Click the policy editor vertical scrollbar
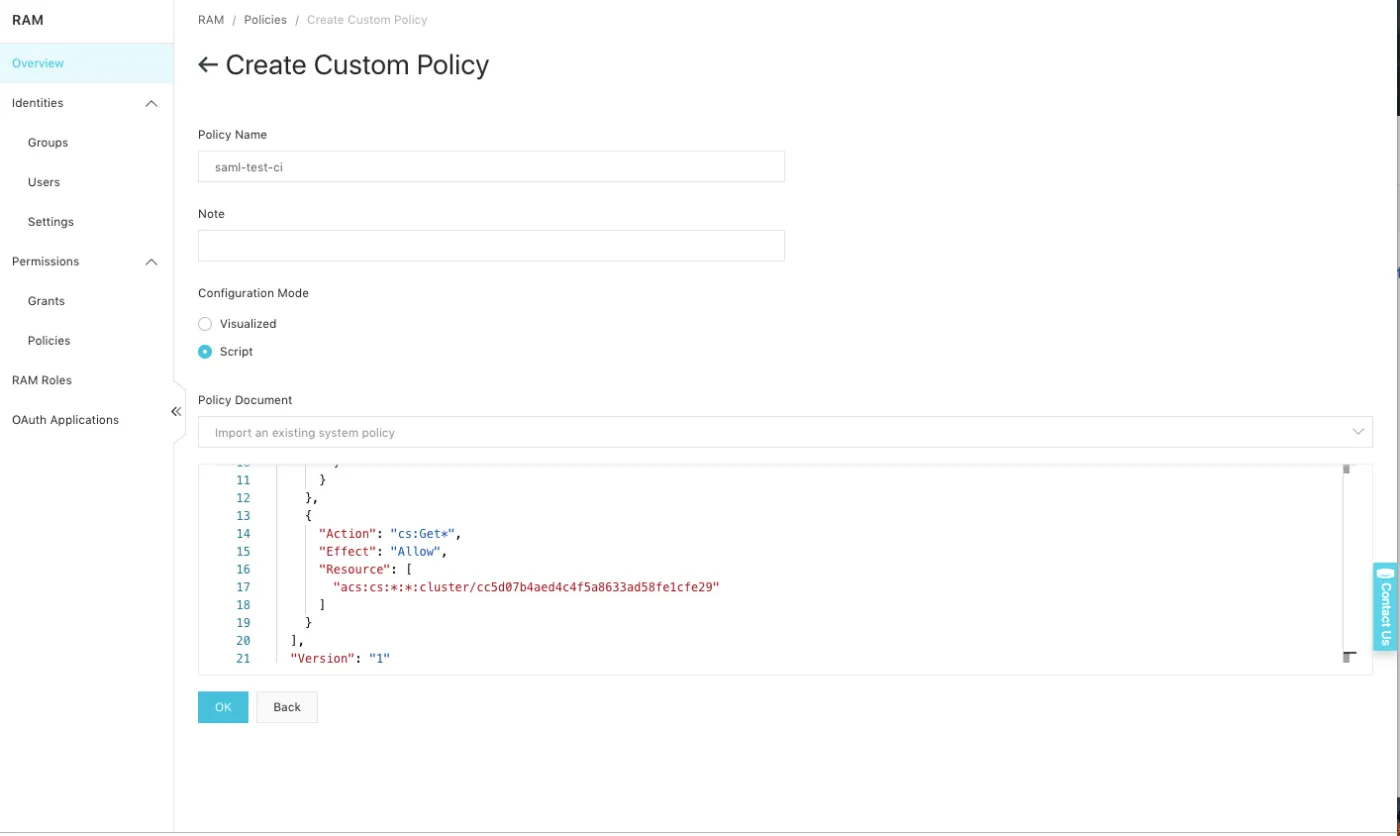This screenshot has height=836, width=1400. click(x=1347, y=562)
